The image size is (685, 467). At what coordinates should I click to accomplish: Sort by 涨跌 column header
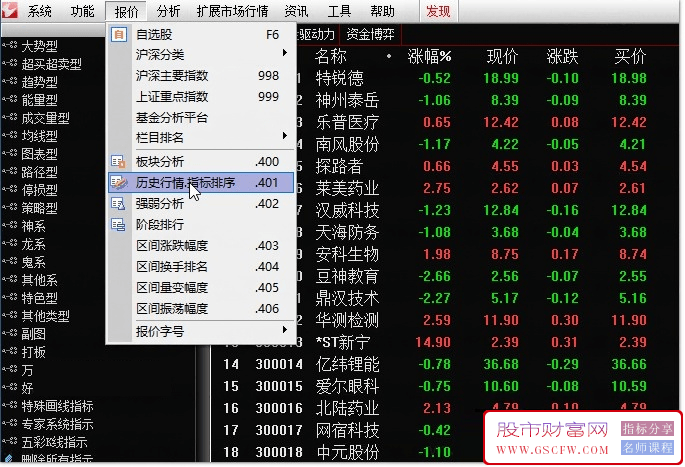click(x=562, y=56)
